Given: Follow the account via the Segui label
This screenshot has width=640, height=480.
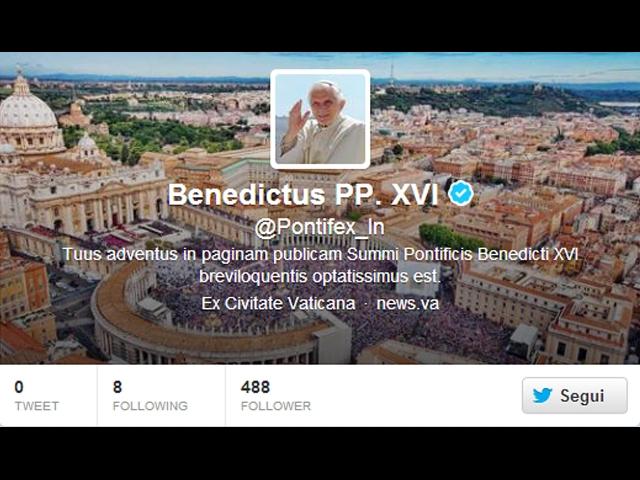Looking at the screenshot, I should click(x=582, y=396).
